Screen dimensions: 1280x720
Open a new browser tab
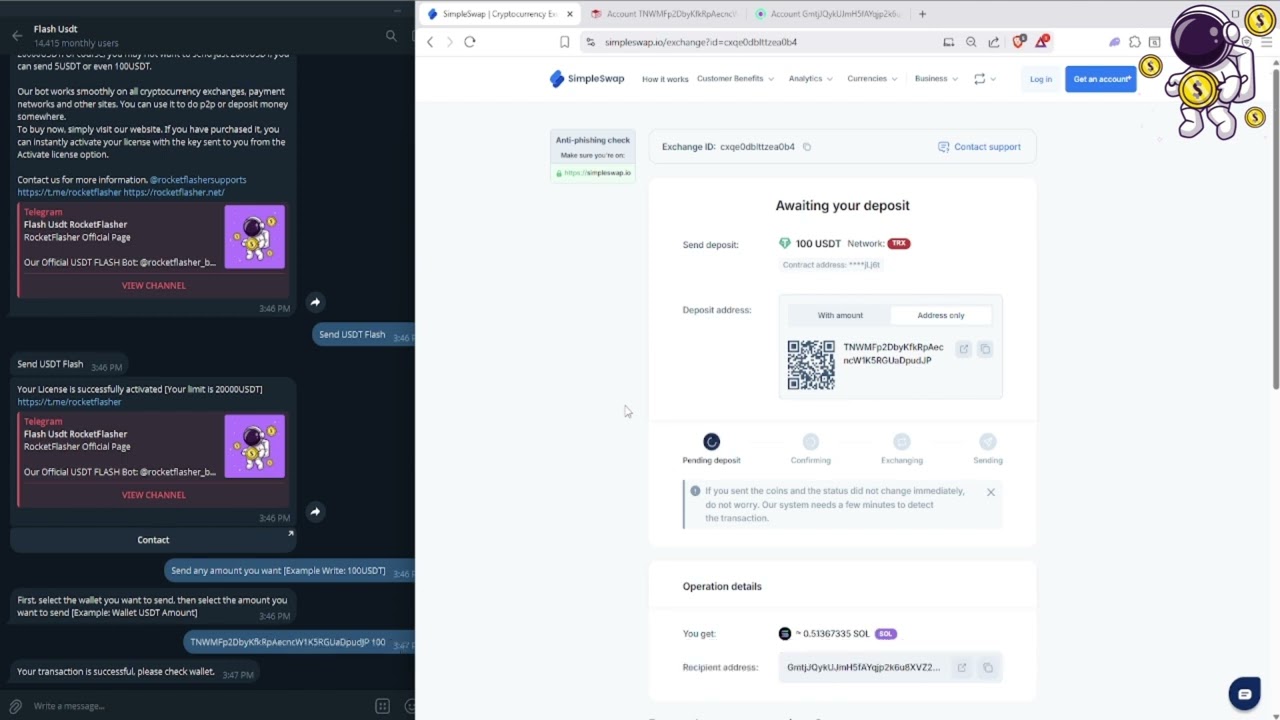click(x=922, y=14)
